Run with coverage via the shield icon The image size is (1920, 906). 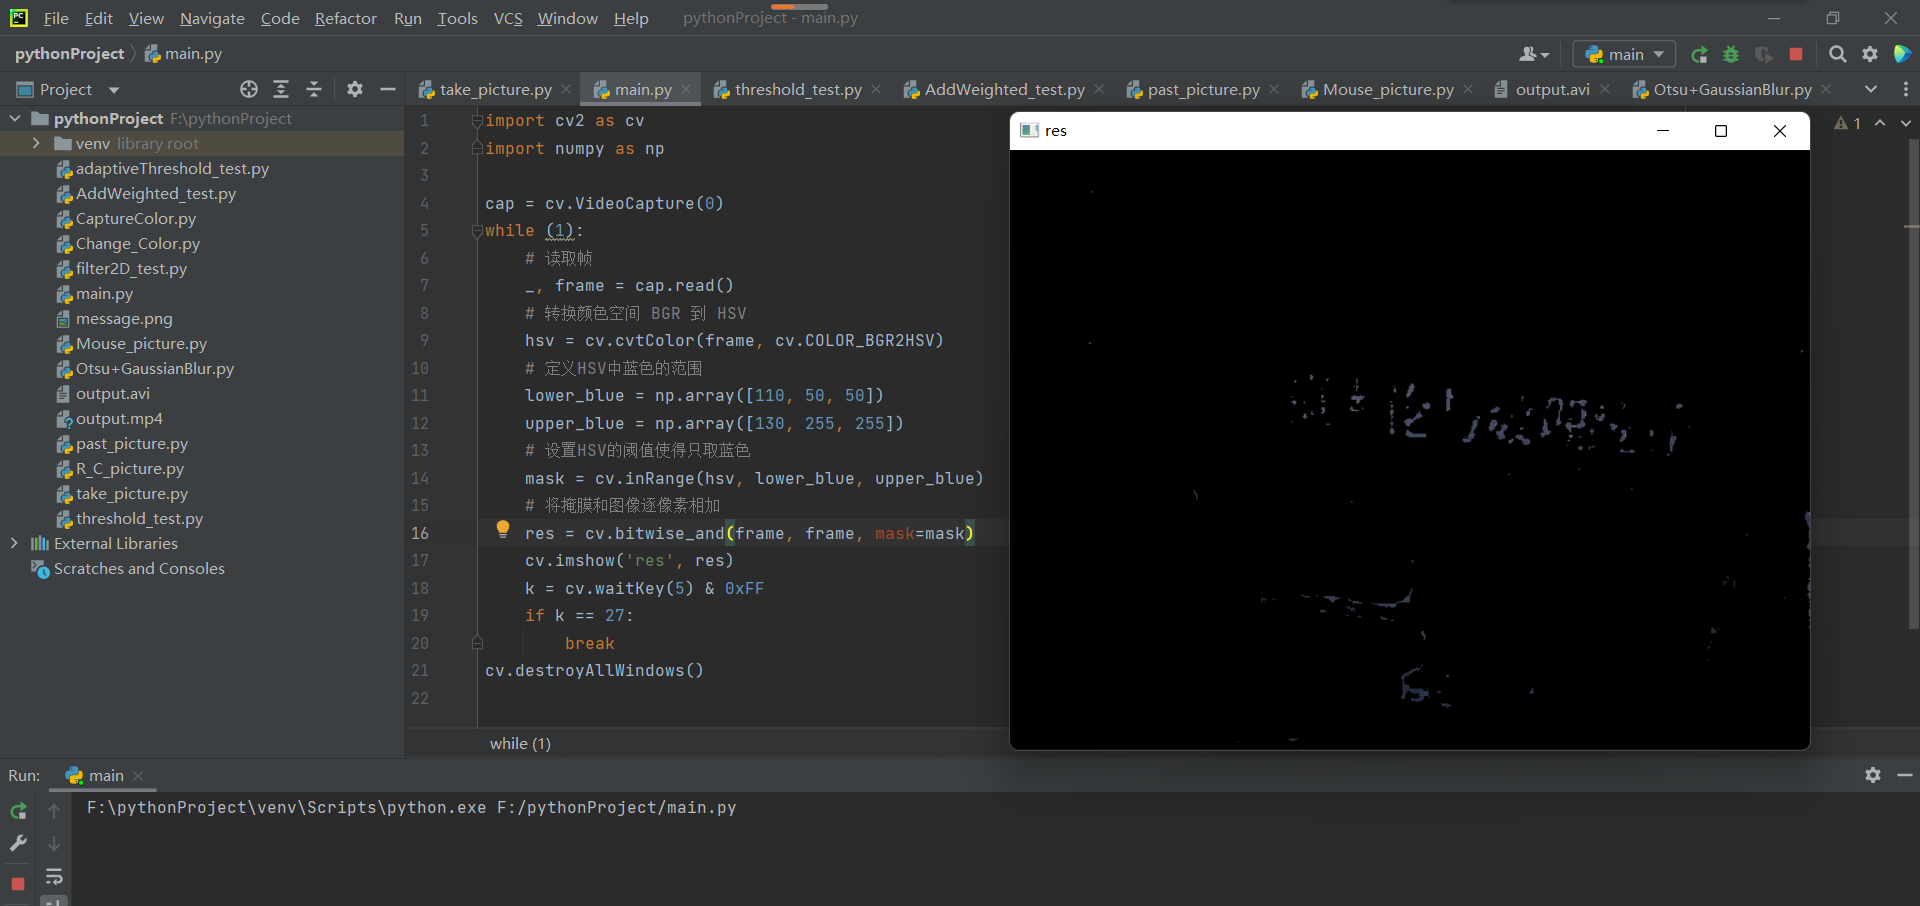coord(1764,55)
